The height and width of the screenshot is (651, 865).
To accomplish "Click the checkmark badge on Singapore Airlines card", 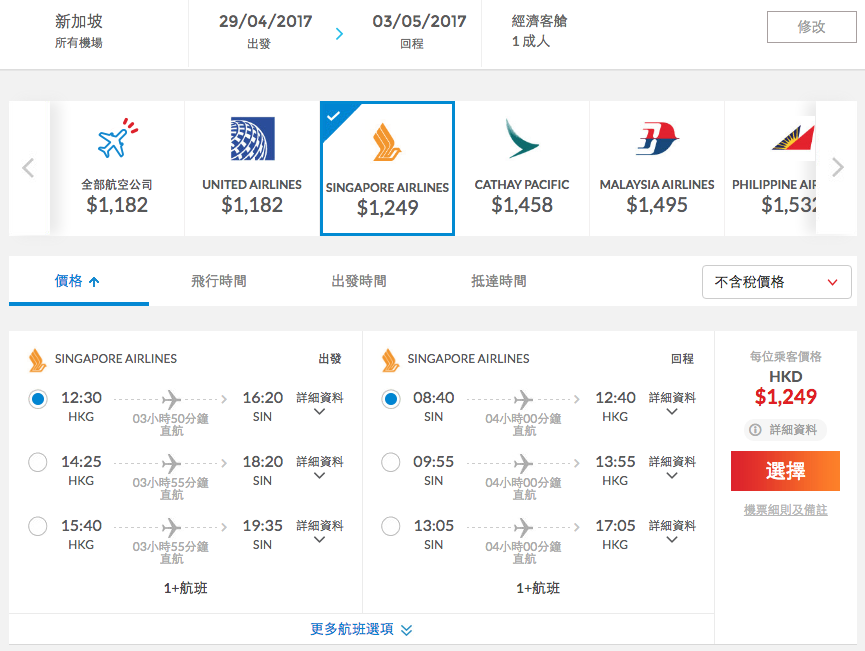I will [333, 116].
